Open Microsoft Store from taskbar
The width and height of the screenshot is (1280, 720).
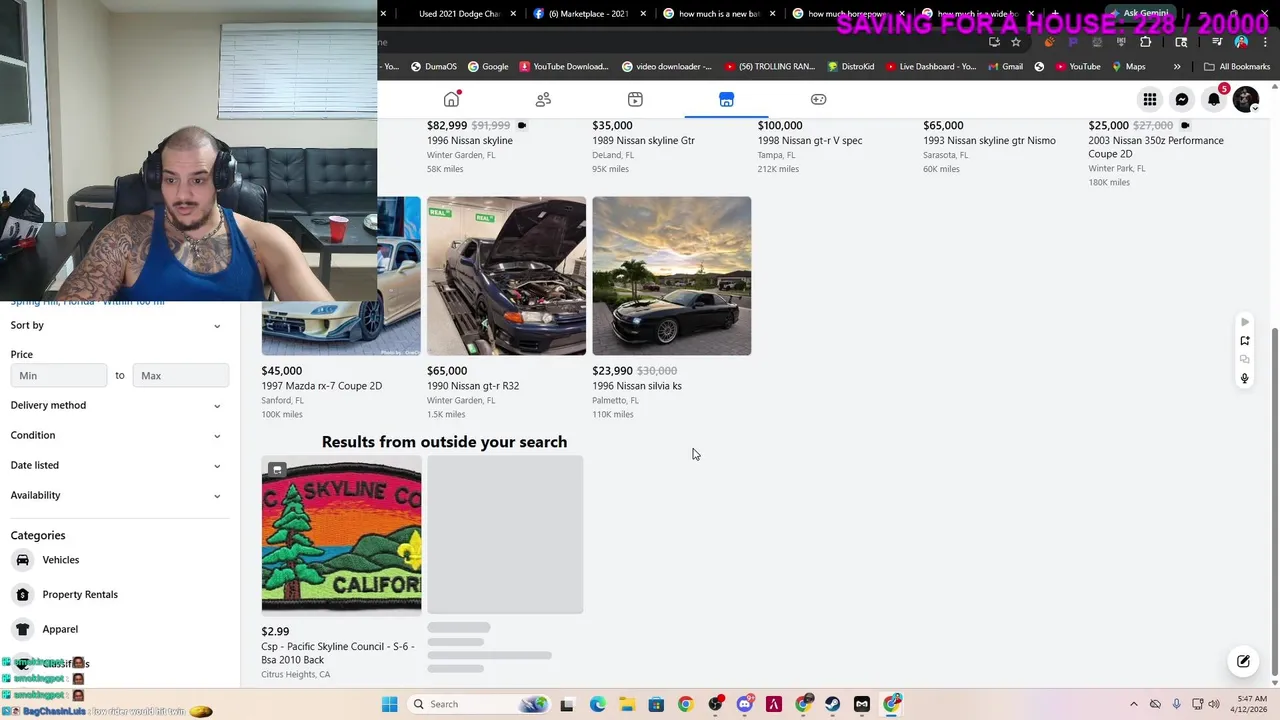coord(656,704)
